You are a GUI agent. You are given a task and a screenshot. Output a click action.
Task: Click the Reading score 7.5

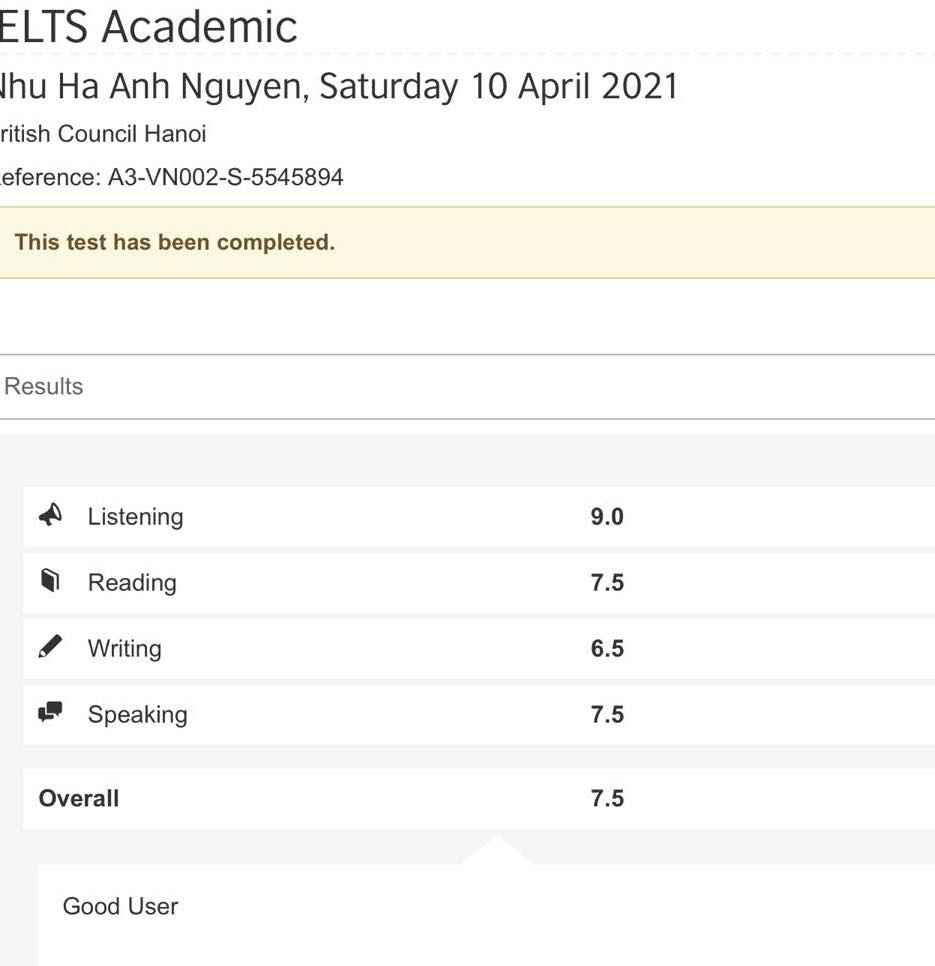point(607,583)
